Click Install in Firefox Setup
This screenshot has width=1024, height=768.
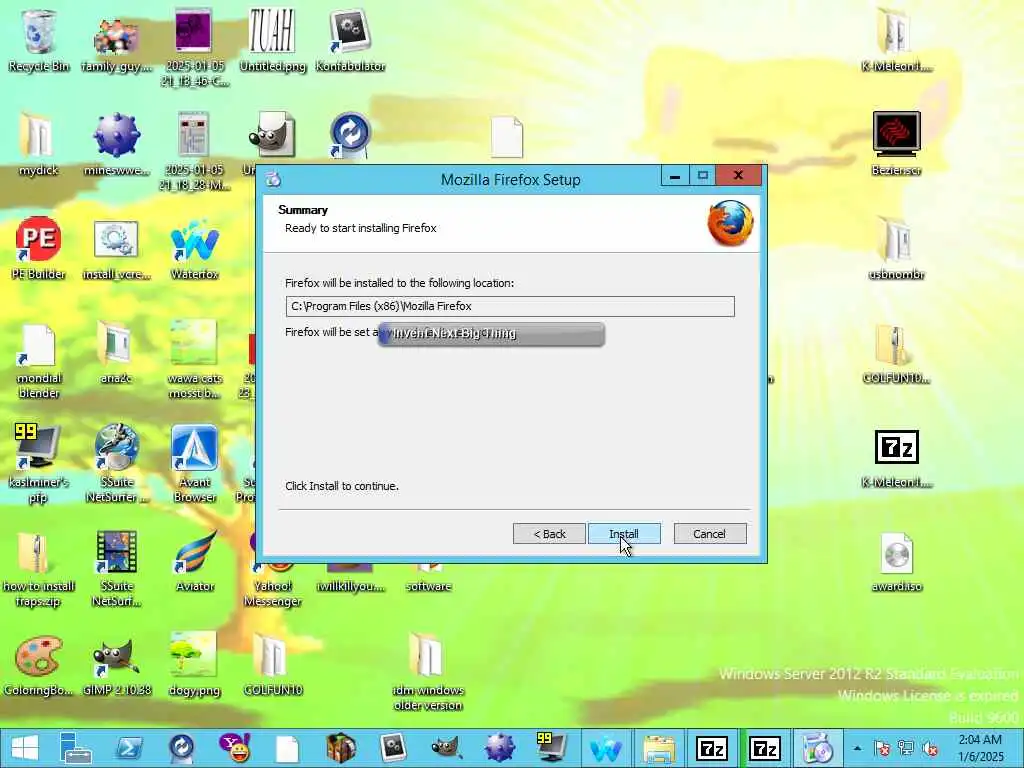click(x=624, y=534)
